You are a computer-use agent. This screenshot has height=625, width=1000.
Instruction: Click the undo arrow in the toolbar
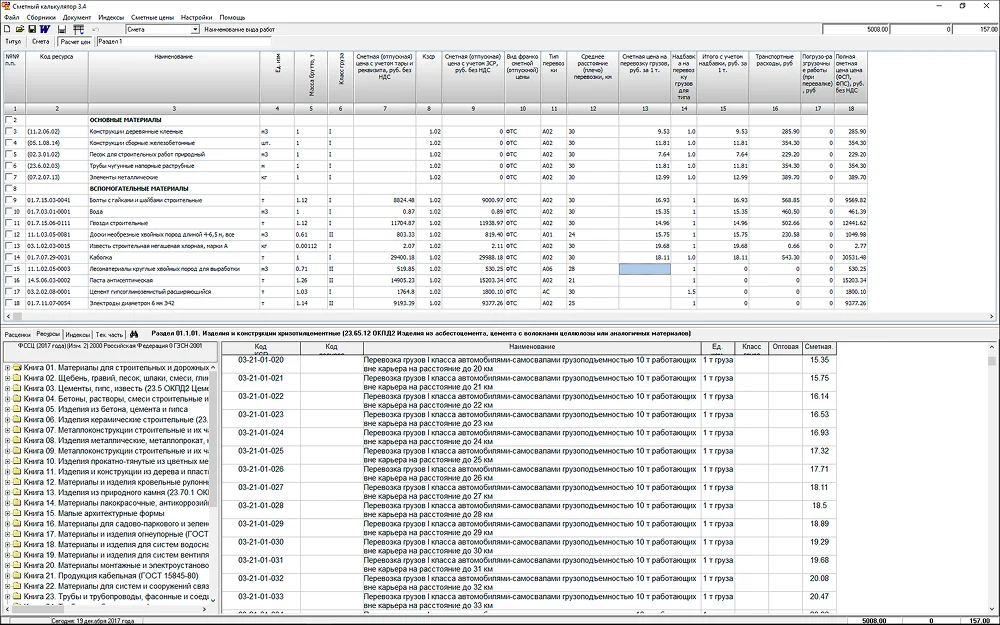(x=96, y=29)
